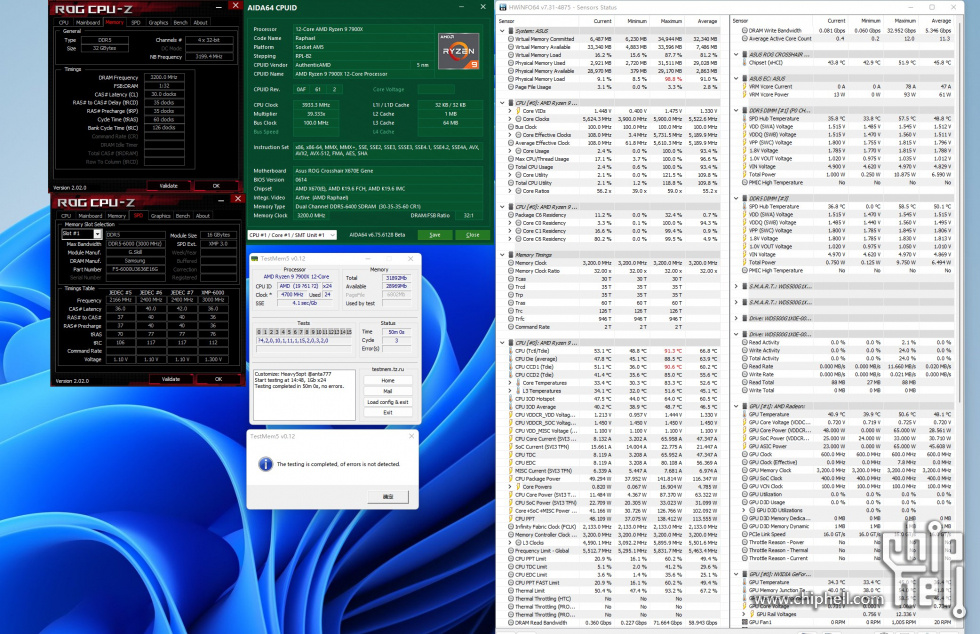Image resolution: width=980 pixels, height=634 pixels.
Task: Click Validate in the Memory-tab CPU-Z window
Action: [169, 186]
